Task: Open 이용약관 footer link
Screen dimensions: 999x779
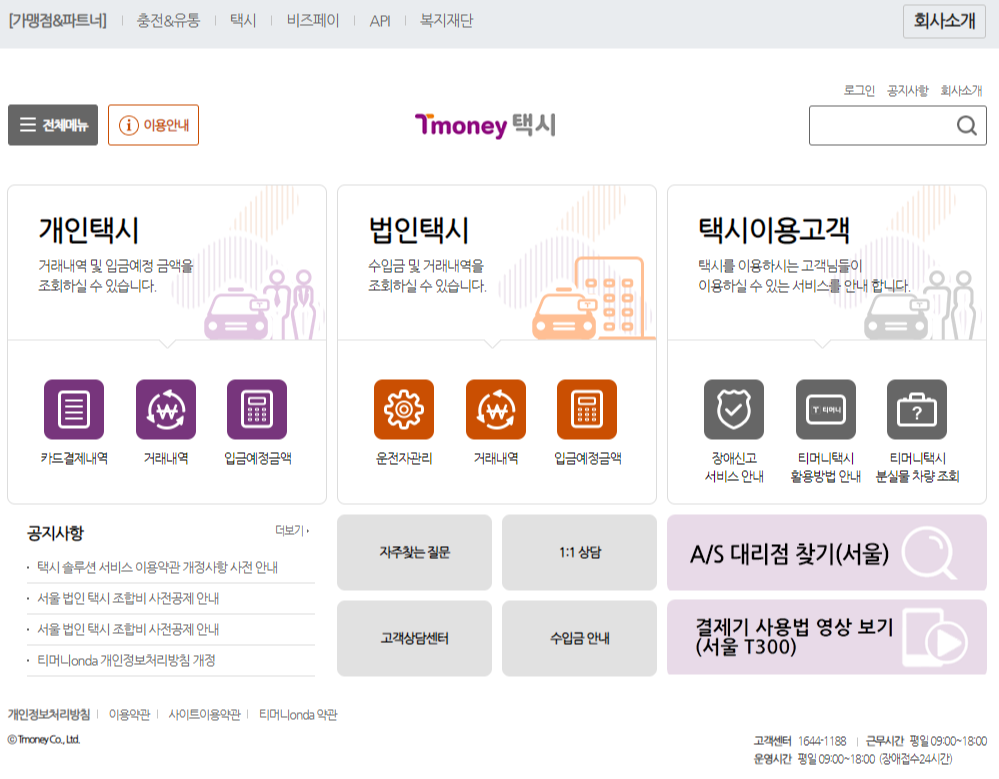Action: 129,715
